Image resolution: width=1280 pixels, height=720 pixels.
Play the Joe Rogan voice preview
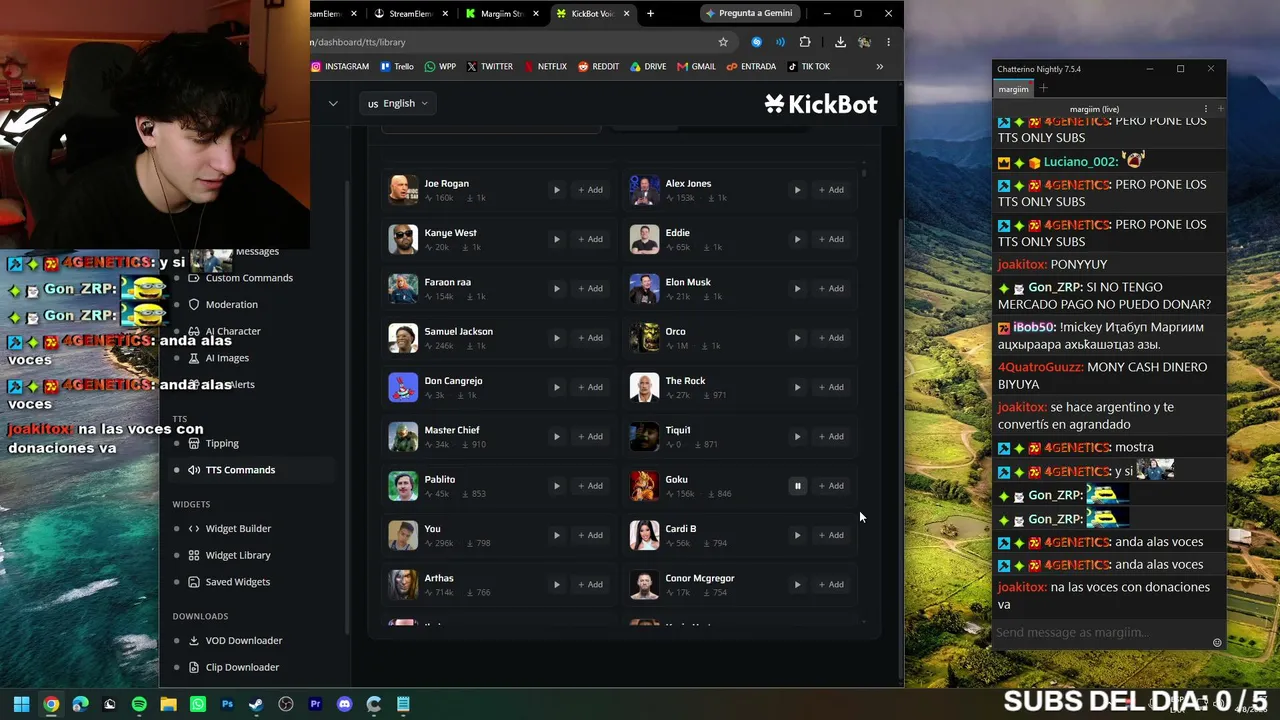[557, 190]
